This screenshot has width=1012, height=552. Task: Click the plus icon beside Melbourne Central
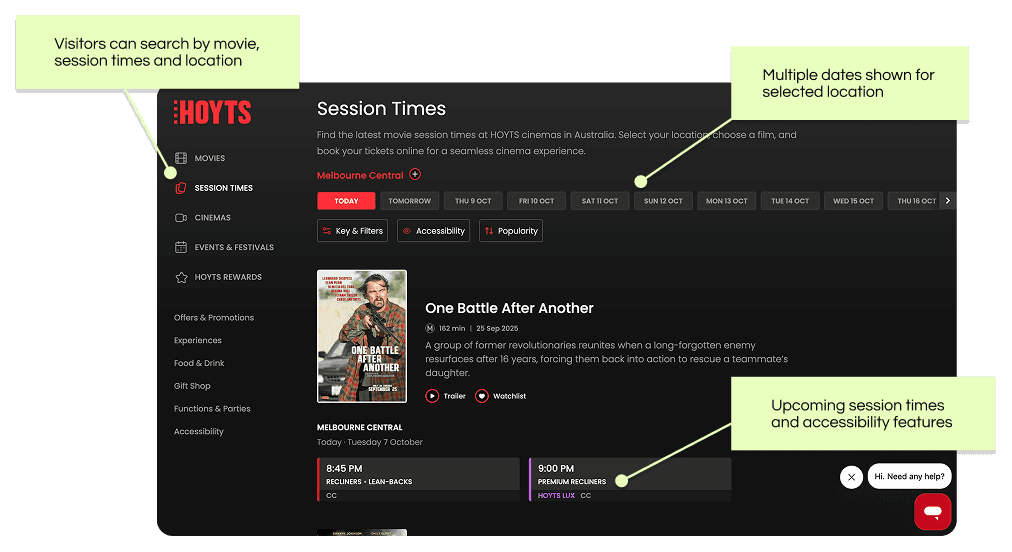pos(415,174)
